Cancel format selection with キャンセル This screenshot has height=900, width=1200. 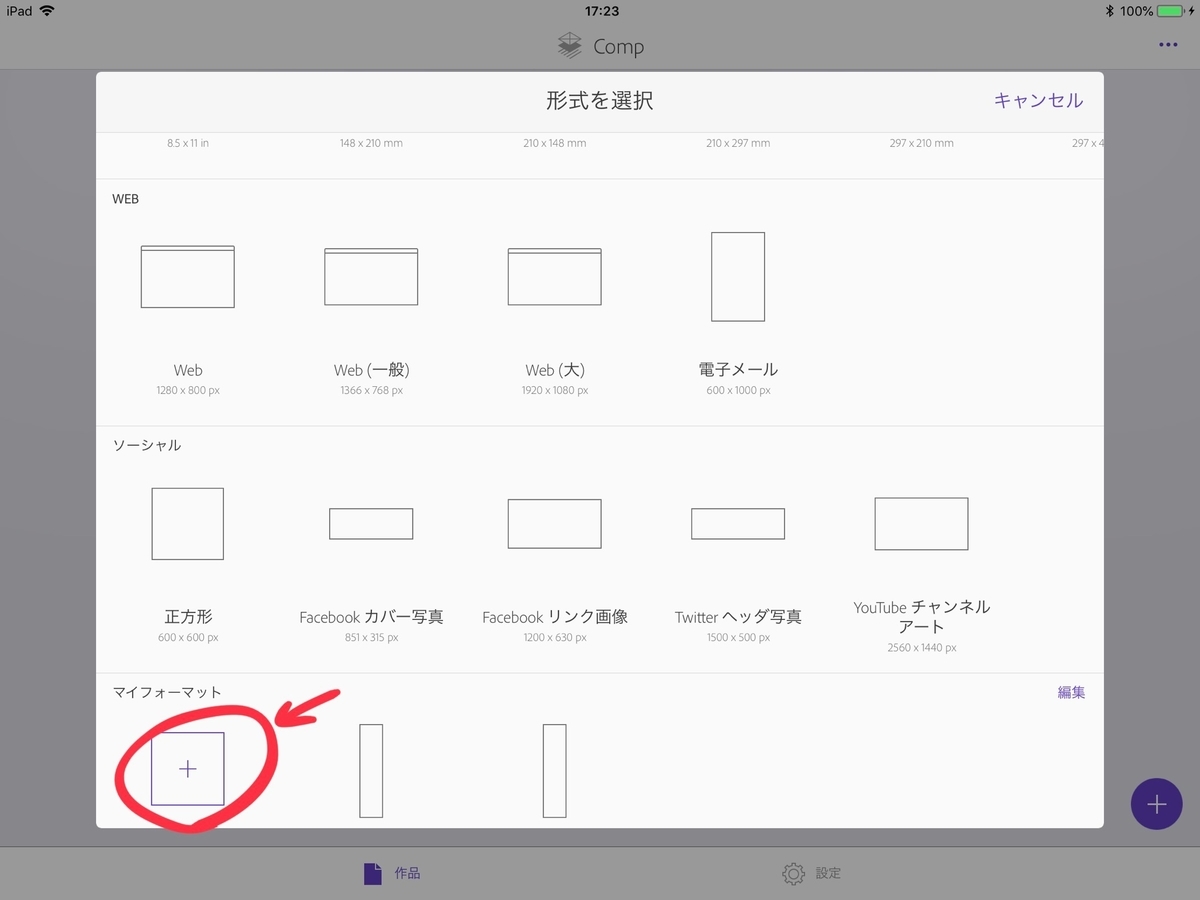pos(1037,100)
